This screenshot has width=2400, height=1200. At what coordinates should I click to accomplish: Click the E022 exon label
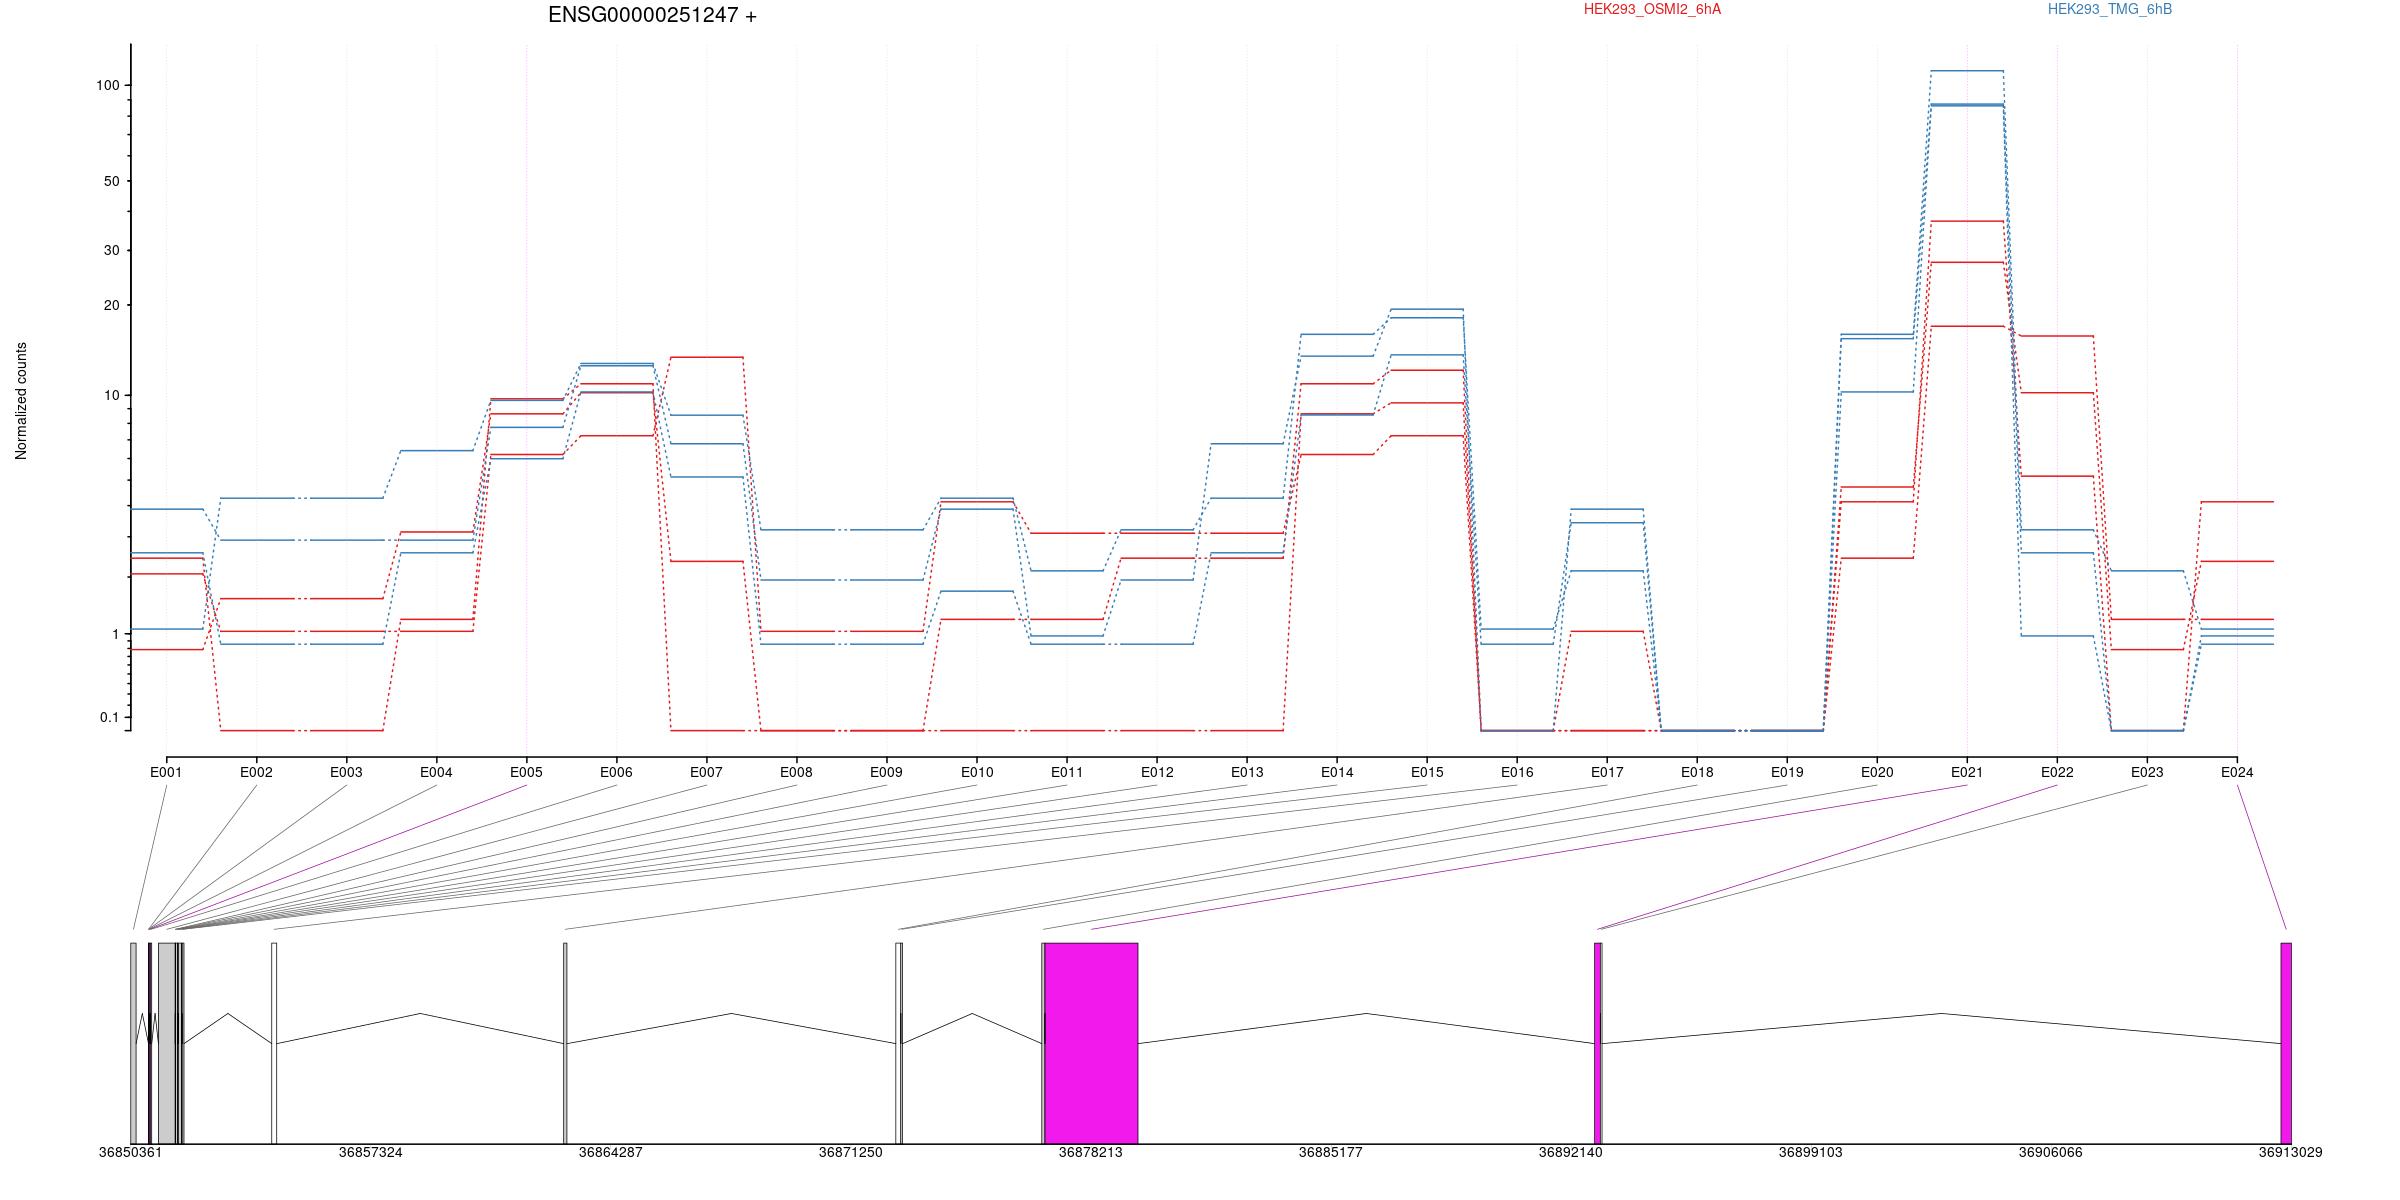point(2057,772)
